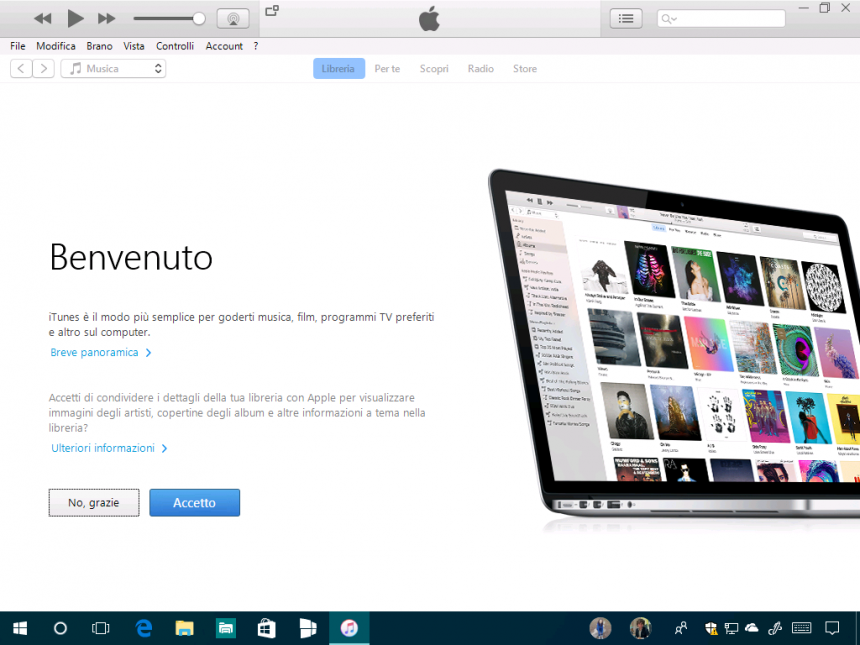Close the iTunes window
This screenshot has width=860, height=645.
tap(846, 8)
